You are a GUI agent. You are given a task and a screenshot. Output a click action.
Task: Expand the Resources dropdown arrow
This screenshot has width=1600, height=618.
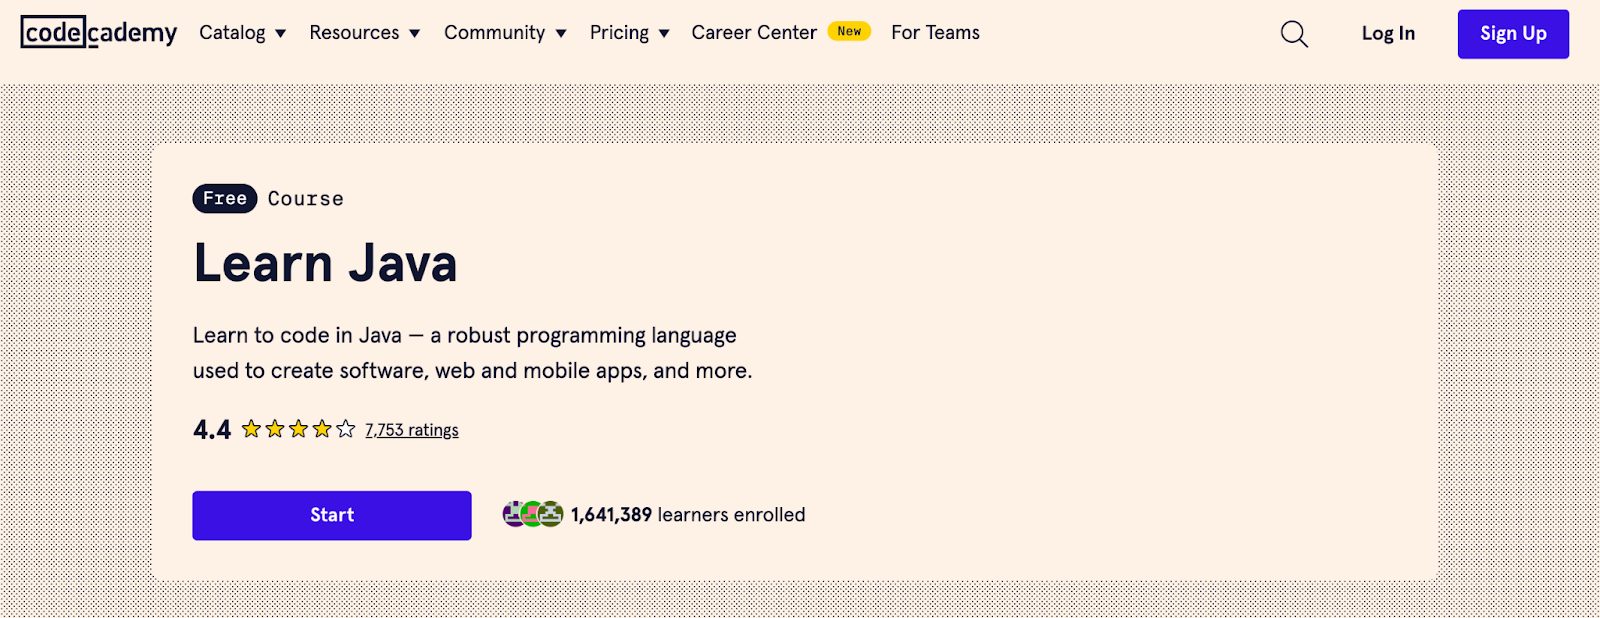coord(415,34)
